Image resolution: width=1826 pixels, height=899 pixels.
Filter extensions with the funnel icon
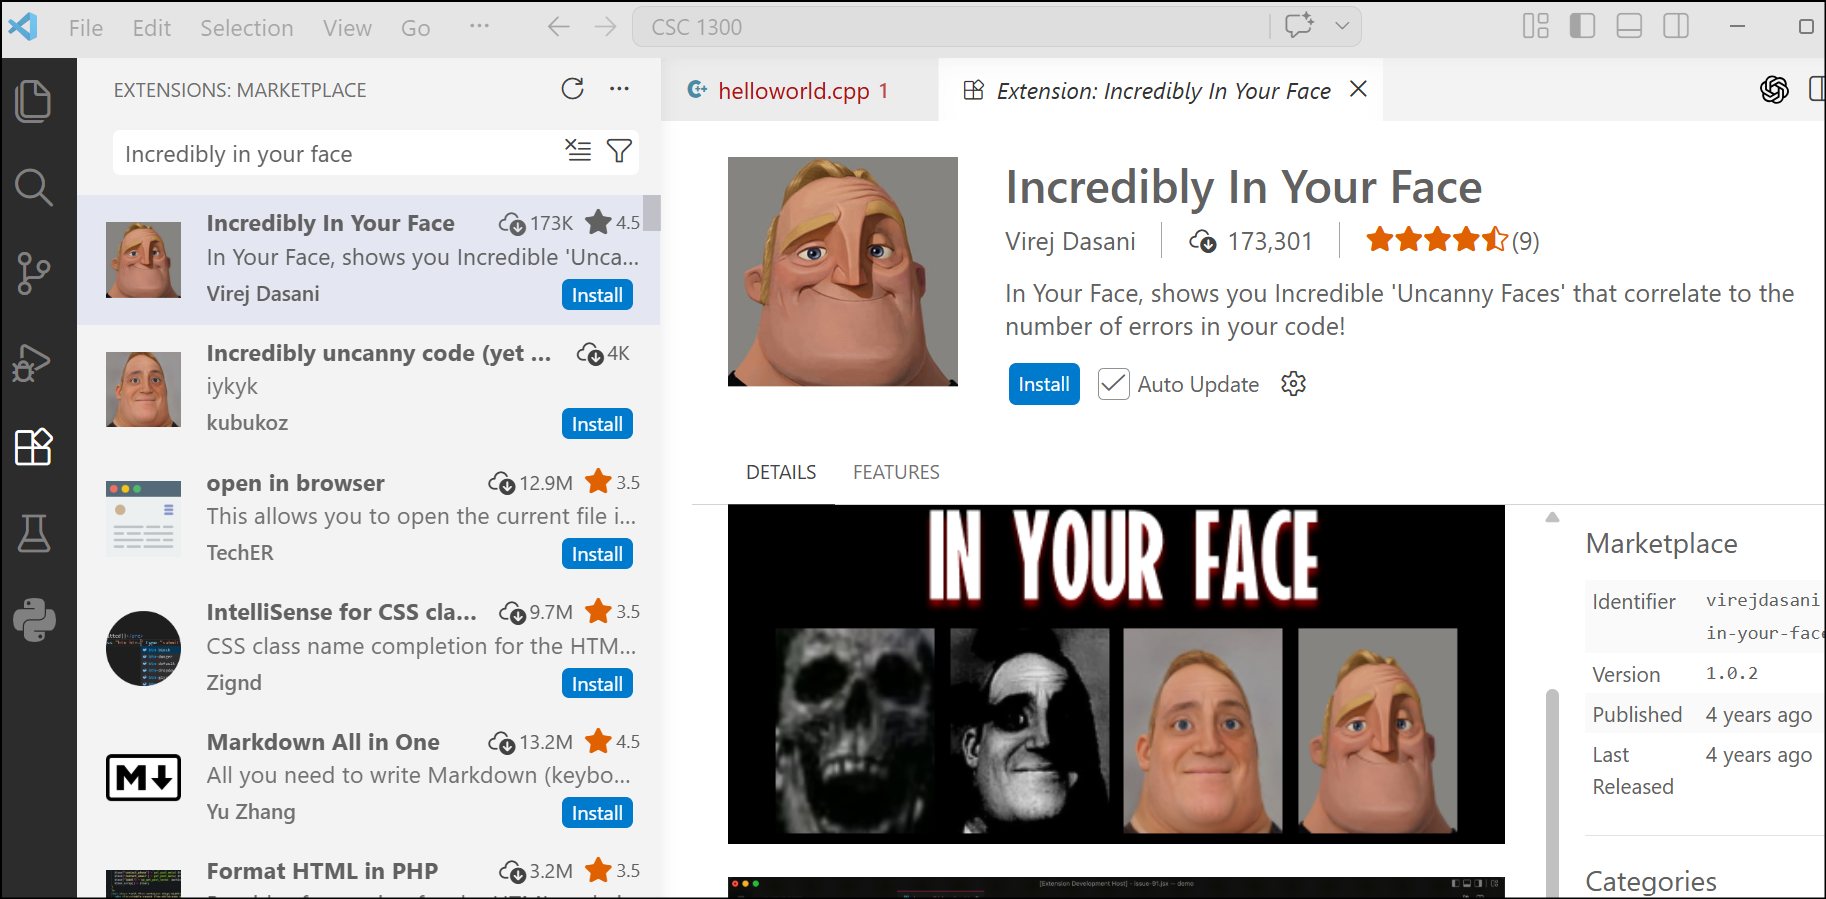click(620, 150)
